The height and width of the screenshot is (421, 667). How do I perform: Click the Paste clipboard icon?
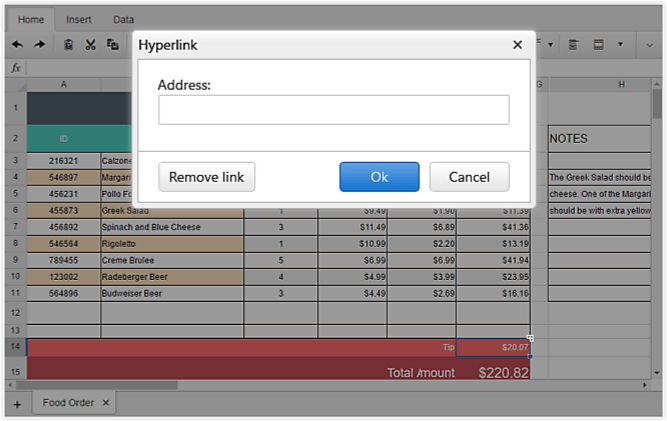point(68,44)
